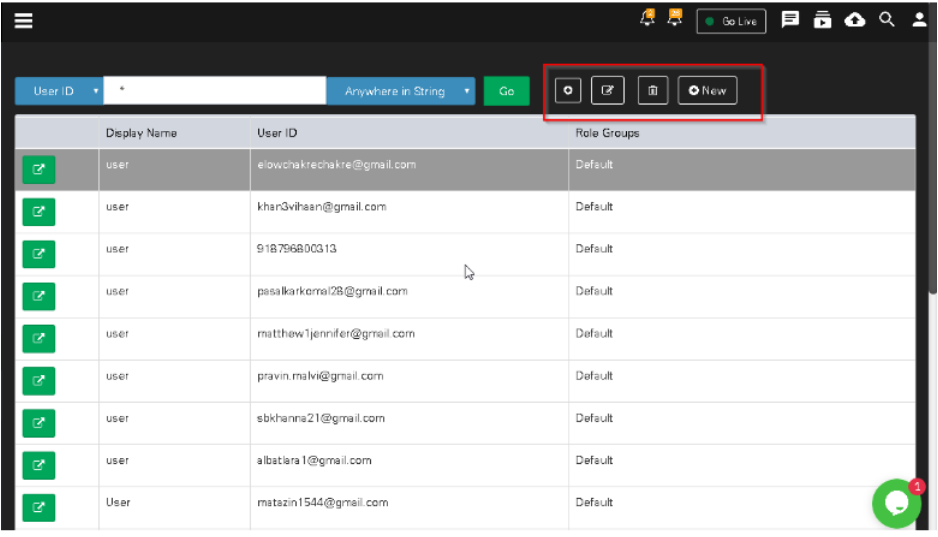Screen dimensions: 938x537
Task: Open record for matazin1544@gmail.com via green icon
Action: pos(39,508)
